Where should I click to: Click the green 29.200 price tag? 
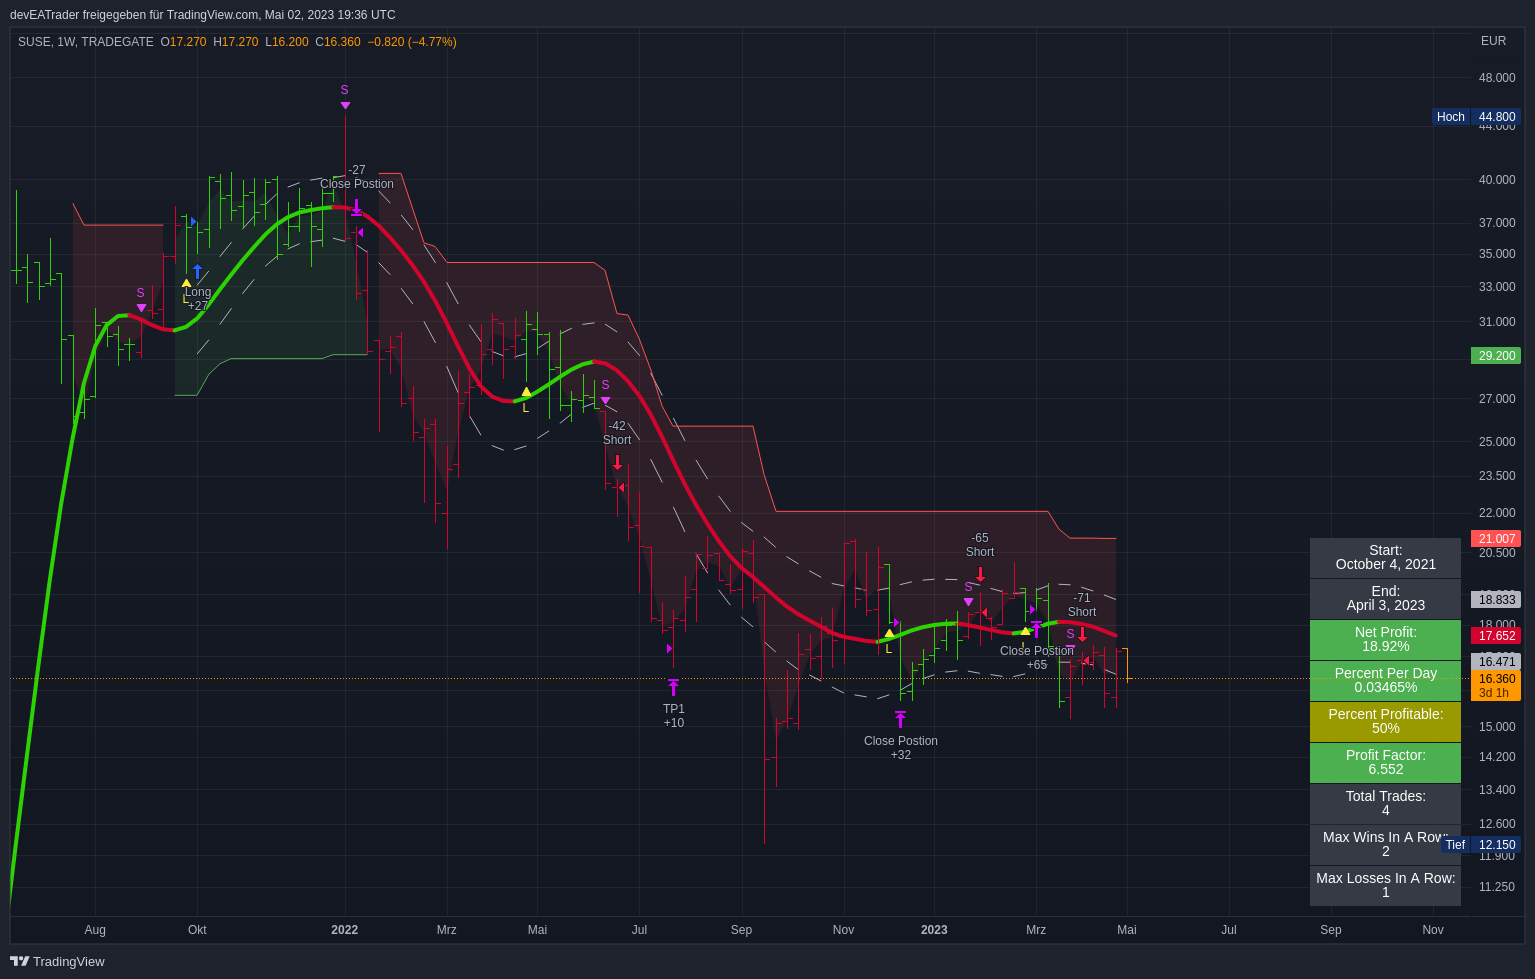point(1496,356)
